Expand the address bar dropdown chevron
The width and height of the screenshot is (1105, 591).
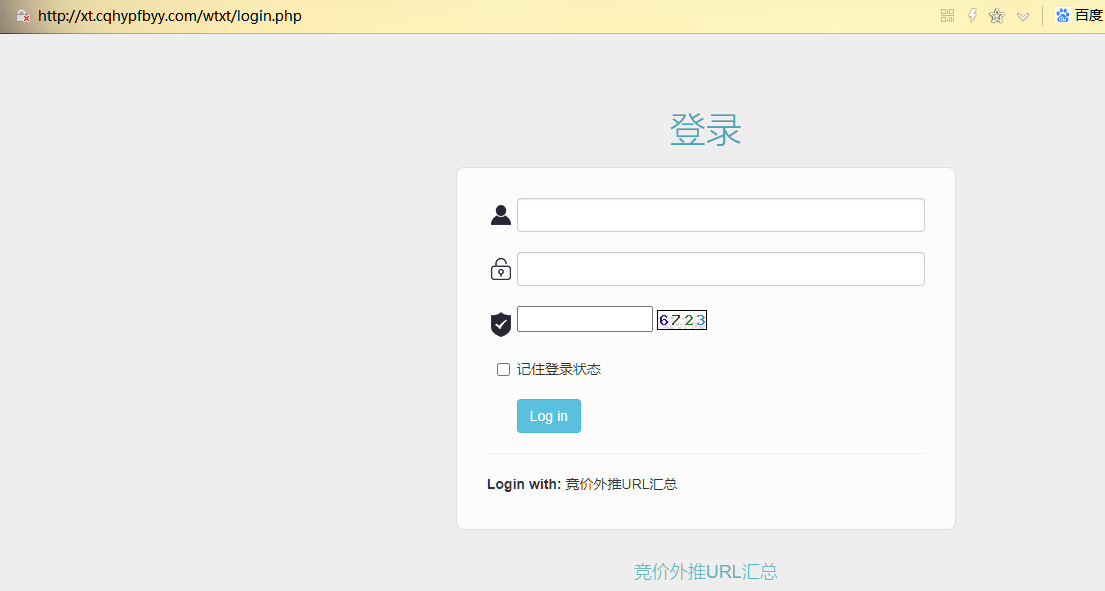click(1022, 16)
